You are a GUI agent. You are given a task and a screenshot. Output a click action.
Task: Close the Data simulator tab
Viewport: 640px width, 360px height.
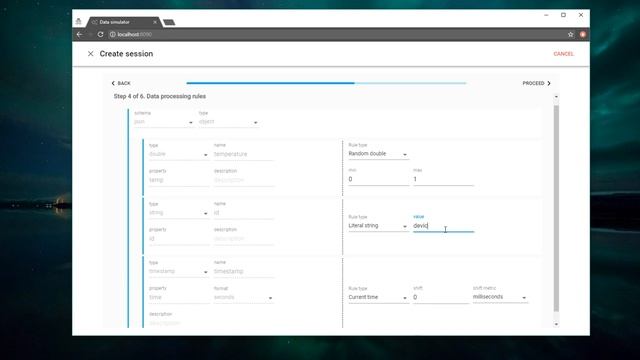click(x=155, y=22)
